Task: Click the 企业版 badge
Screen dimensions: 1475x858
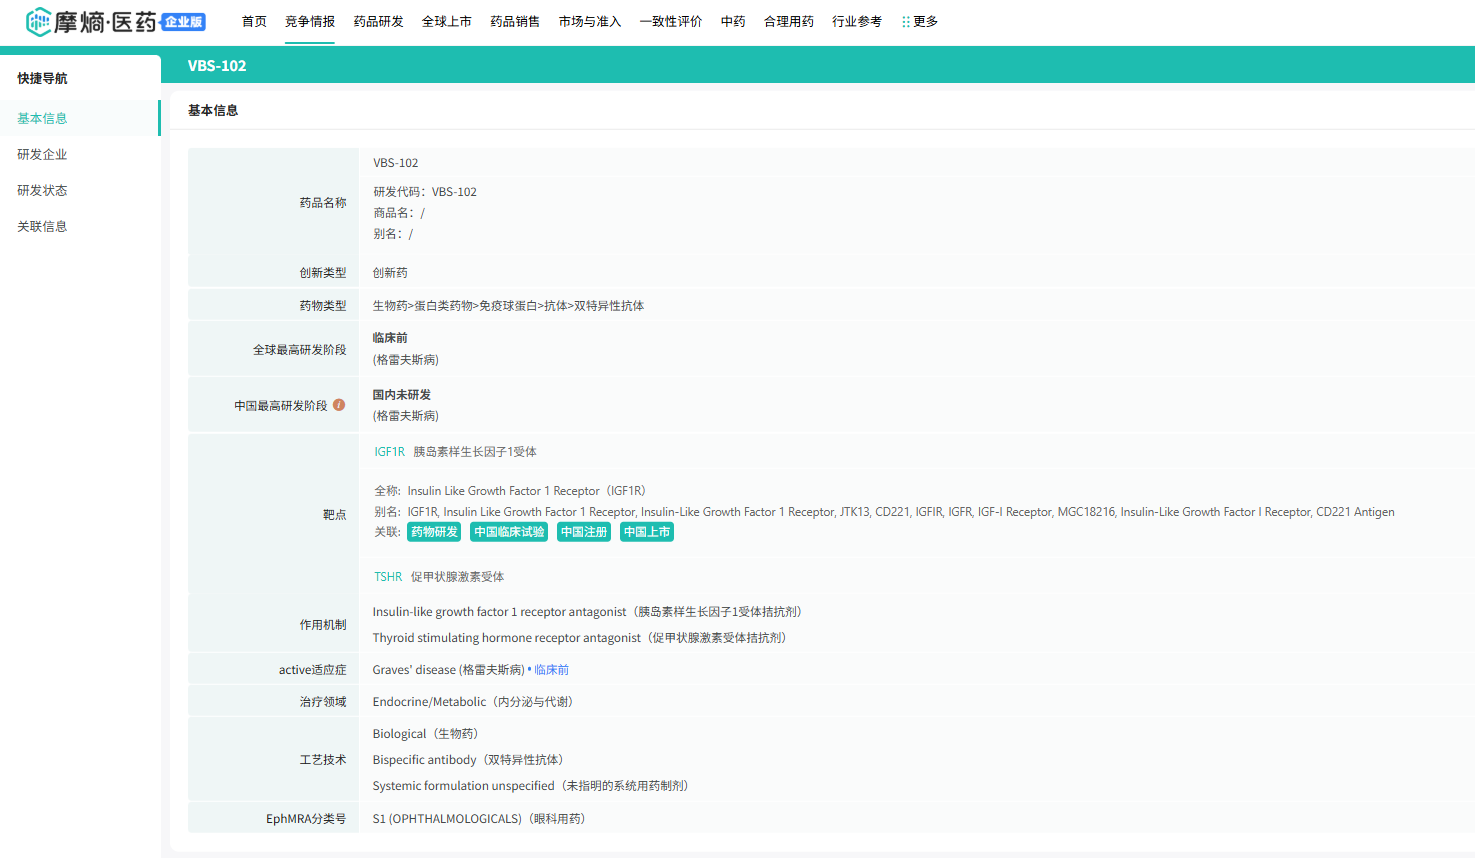Action: coord(184,22)
